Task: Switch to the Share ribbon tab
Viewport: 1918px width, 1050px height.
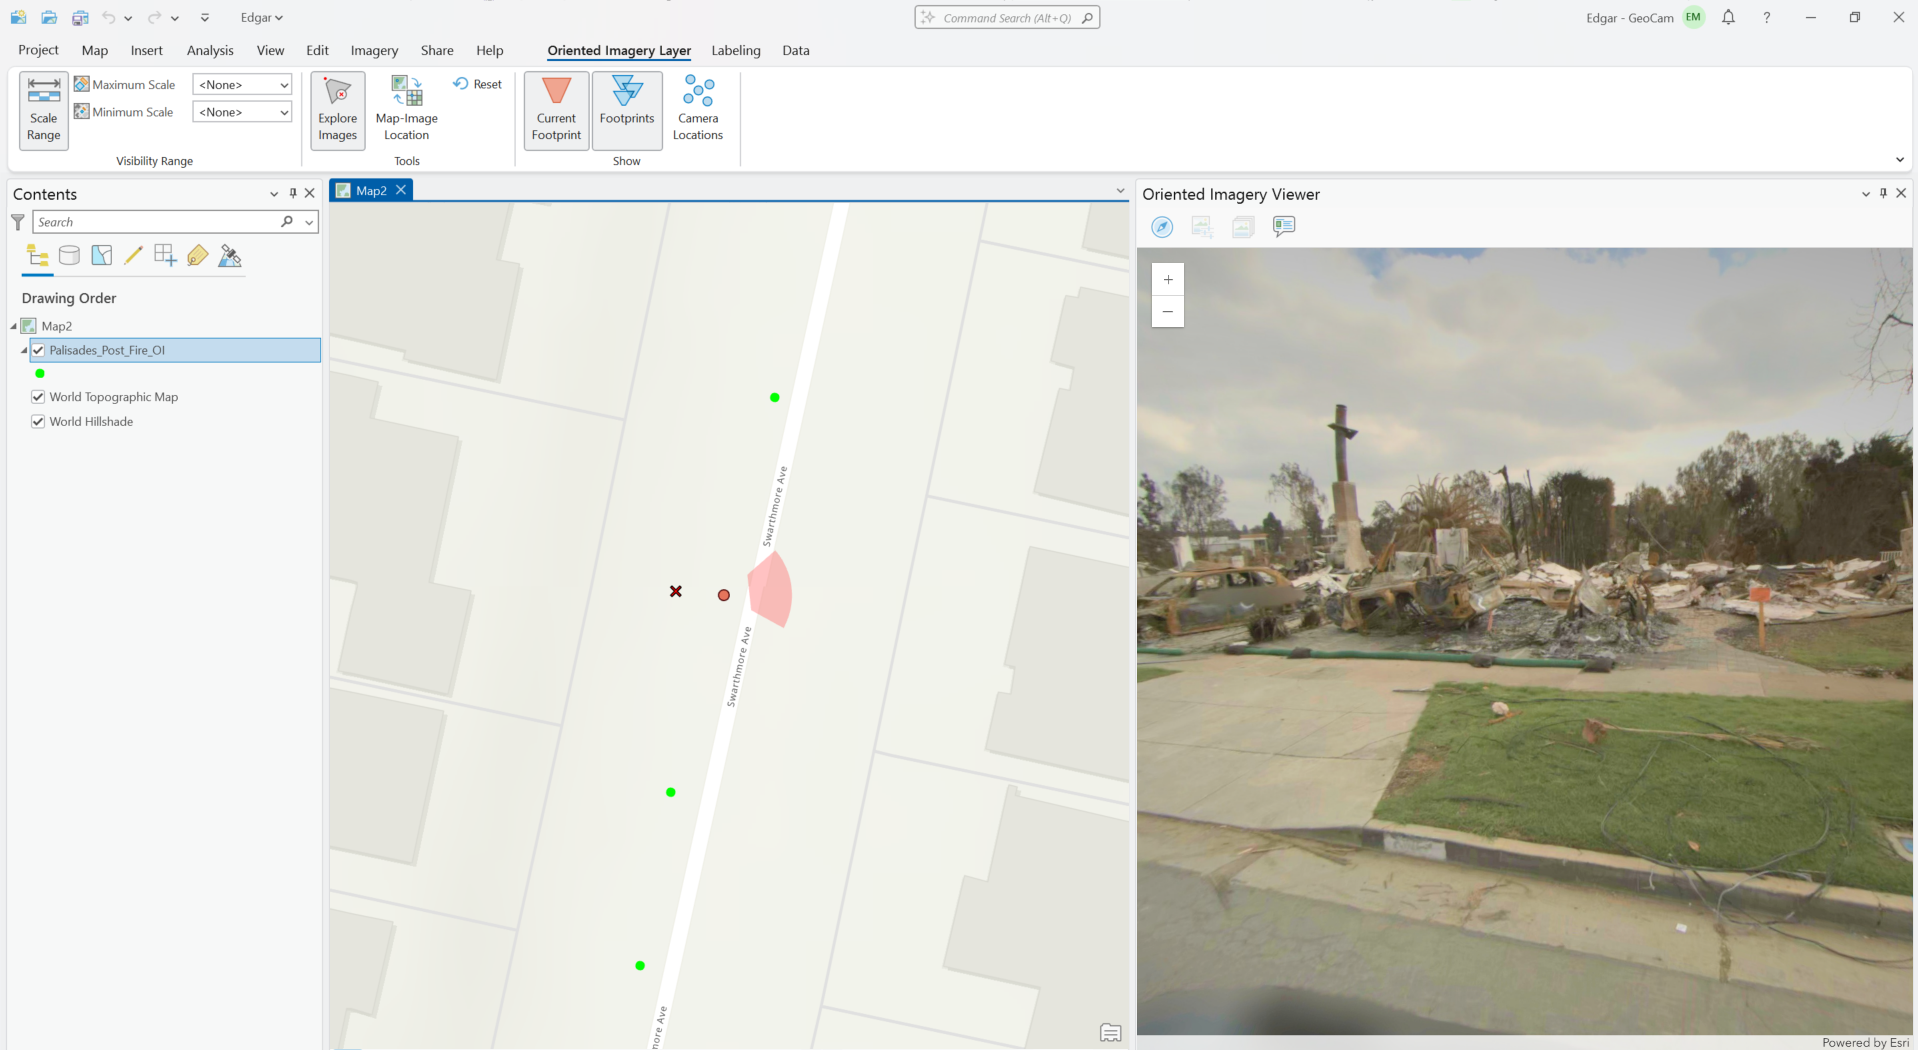Action: 437,50
